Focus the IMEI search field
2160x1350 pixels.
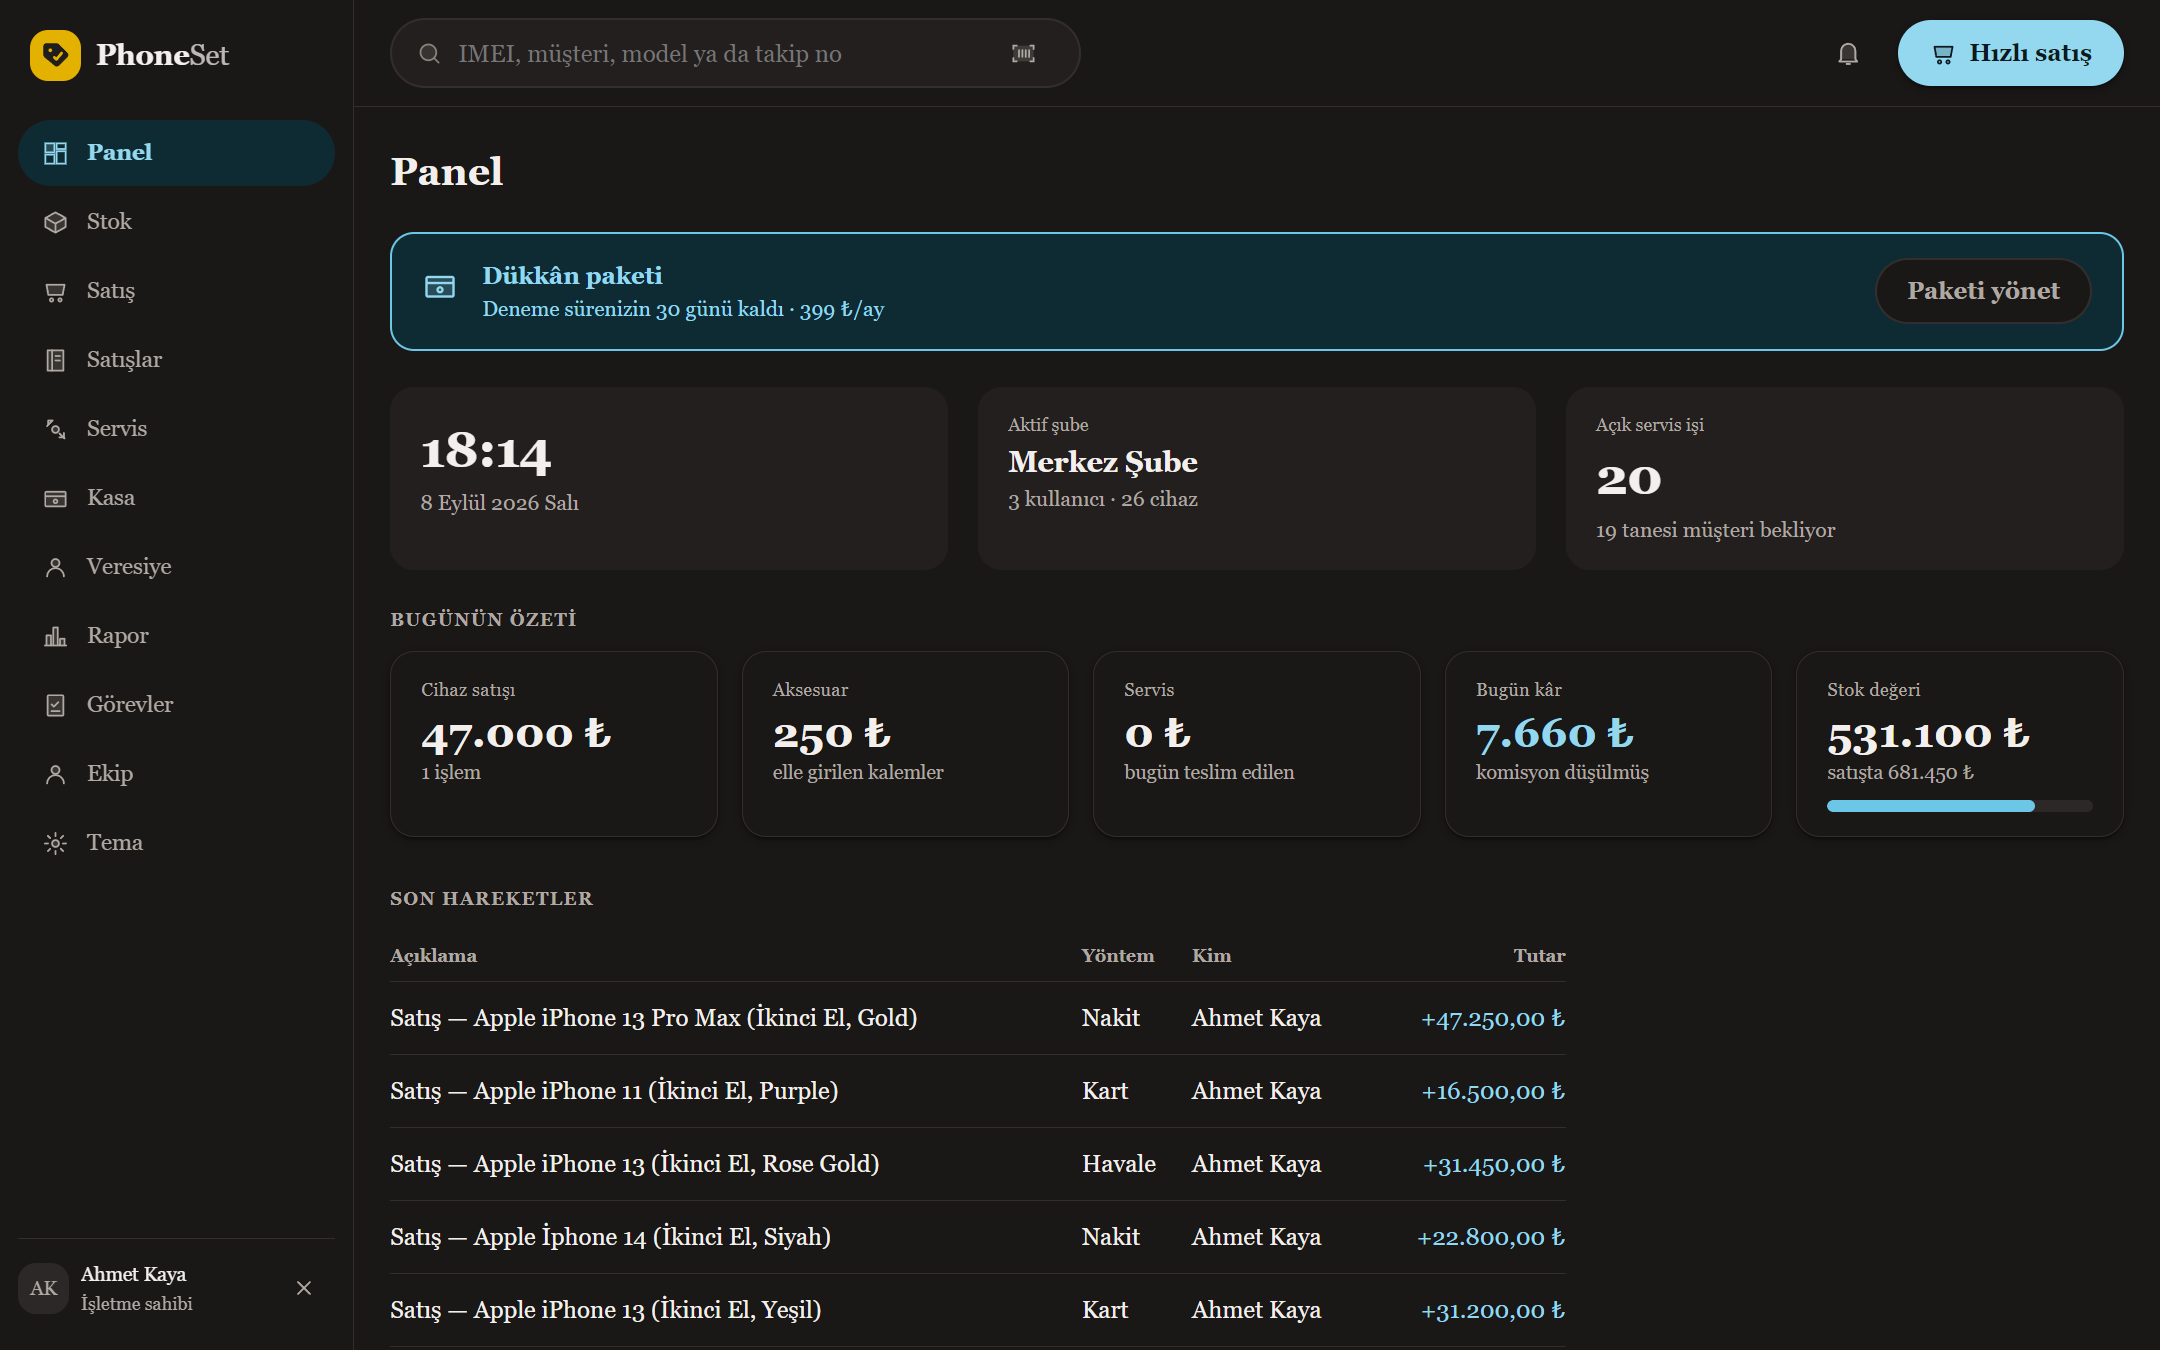click(x=735, y=53)
